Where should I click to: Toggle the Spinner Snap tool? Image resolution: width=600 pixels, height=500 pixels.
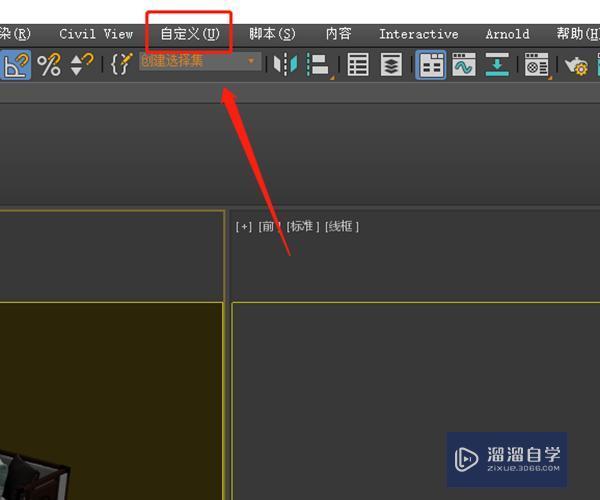click(82, 64)
